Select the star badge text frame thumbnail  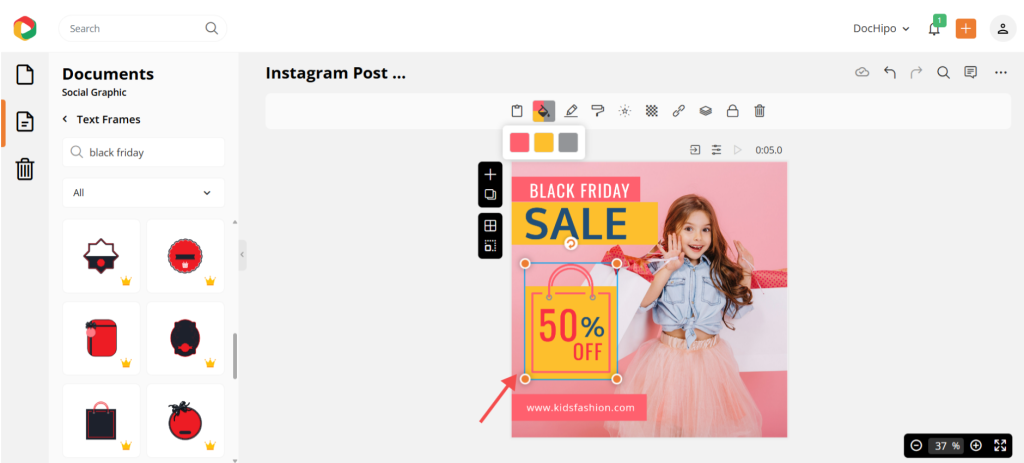coord(101,256)
